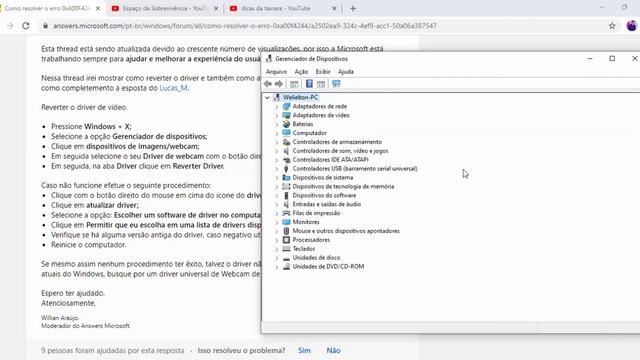Screen dimensions: 640x360
Task: Click the Forward arrow in Device Manager toolbar
Action: tap(279, 84)
